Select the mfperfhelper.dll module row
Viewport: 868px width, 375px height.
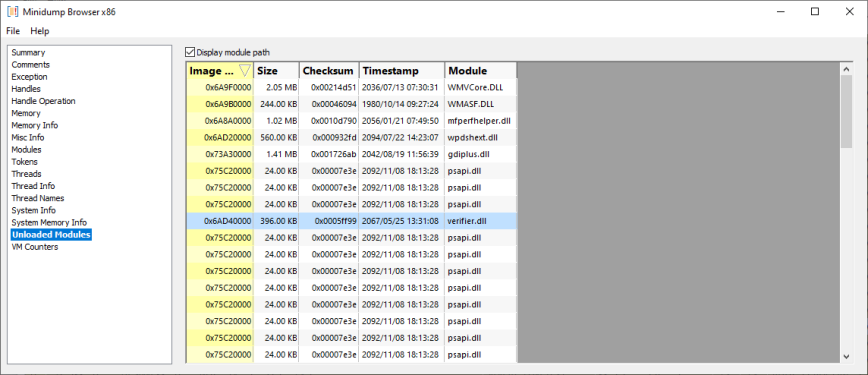352,121
